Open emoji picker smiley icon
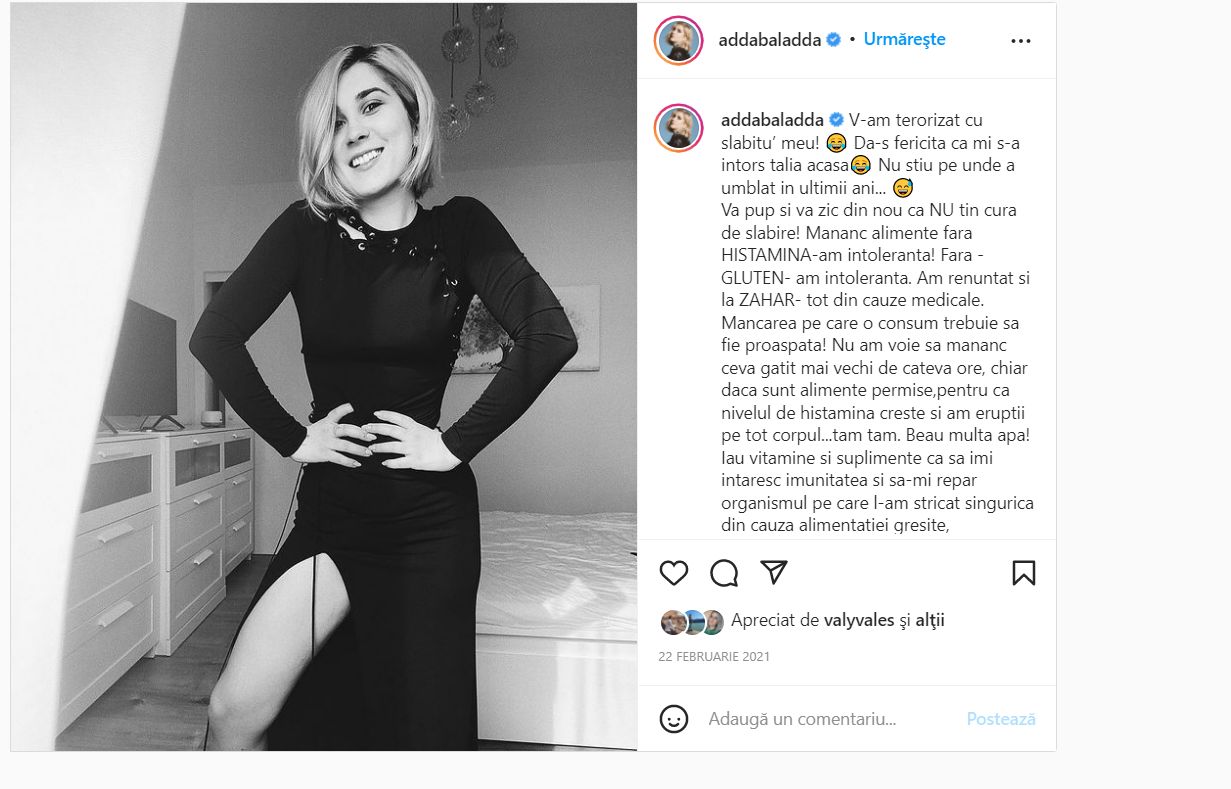 coord(674,718)
